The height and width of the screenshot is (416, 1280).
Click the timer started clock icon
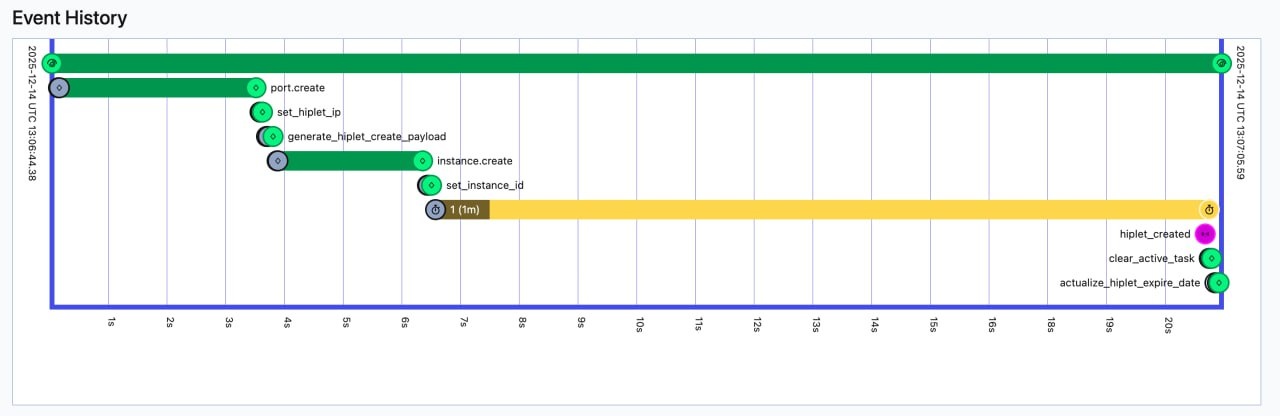tap(435, 210)
